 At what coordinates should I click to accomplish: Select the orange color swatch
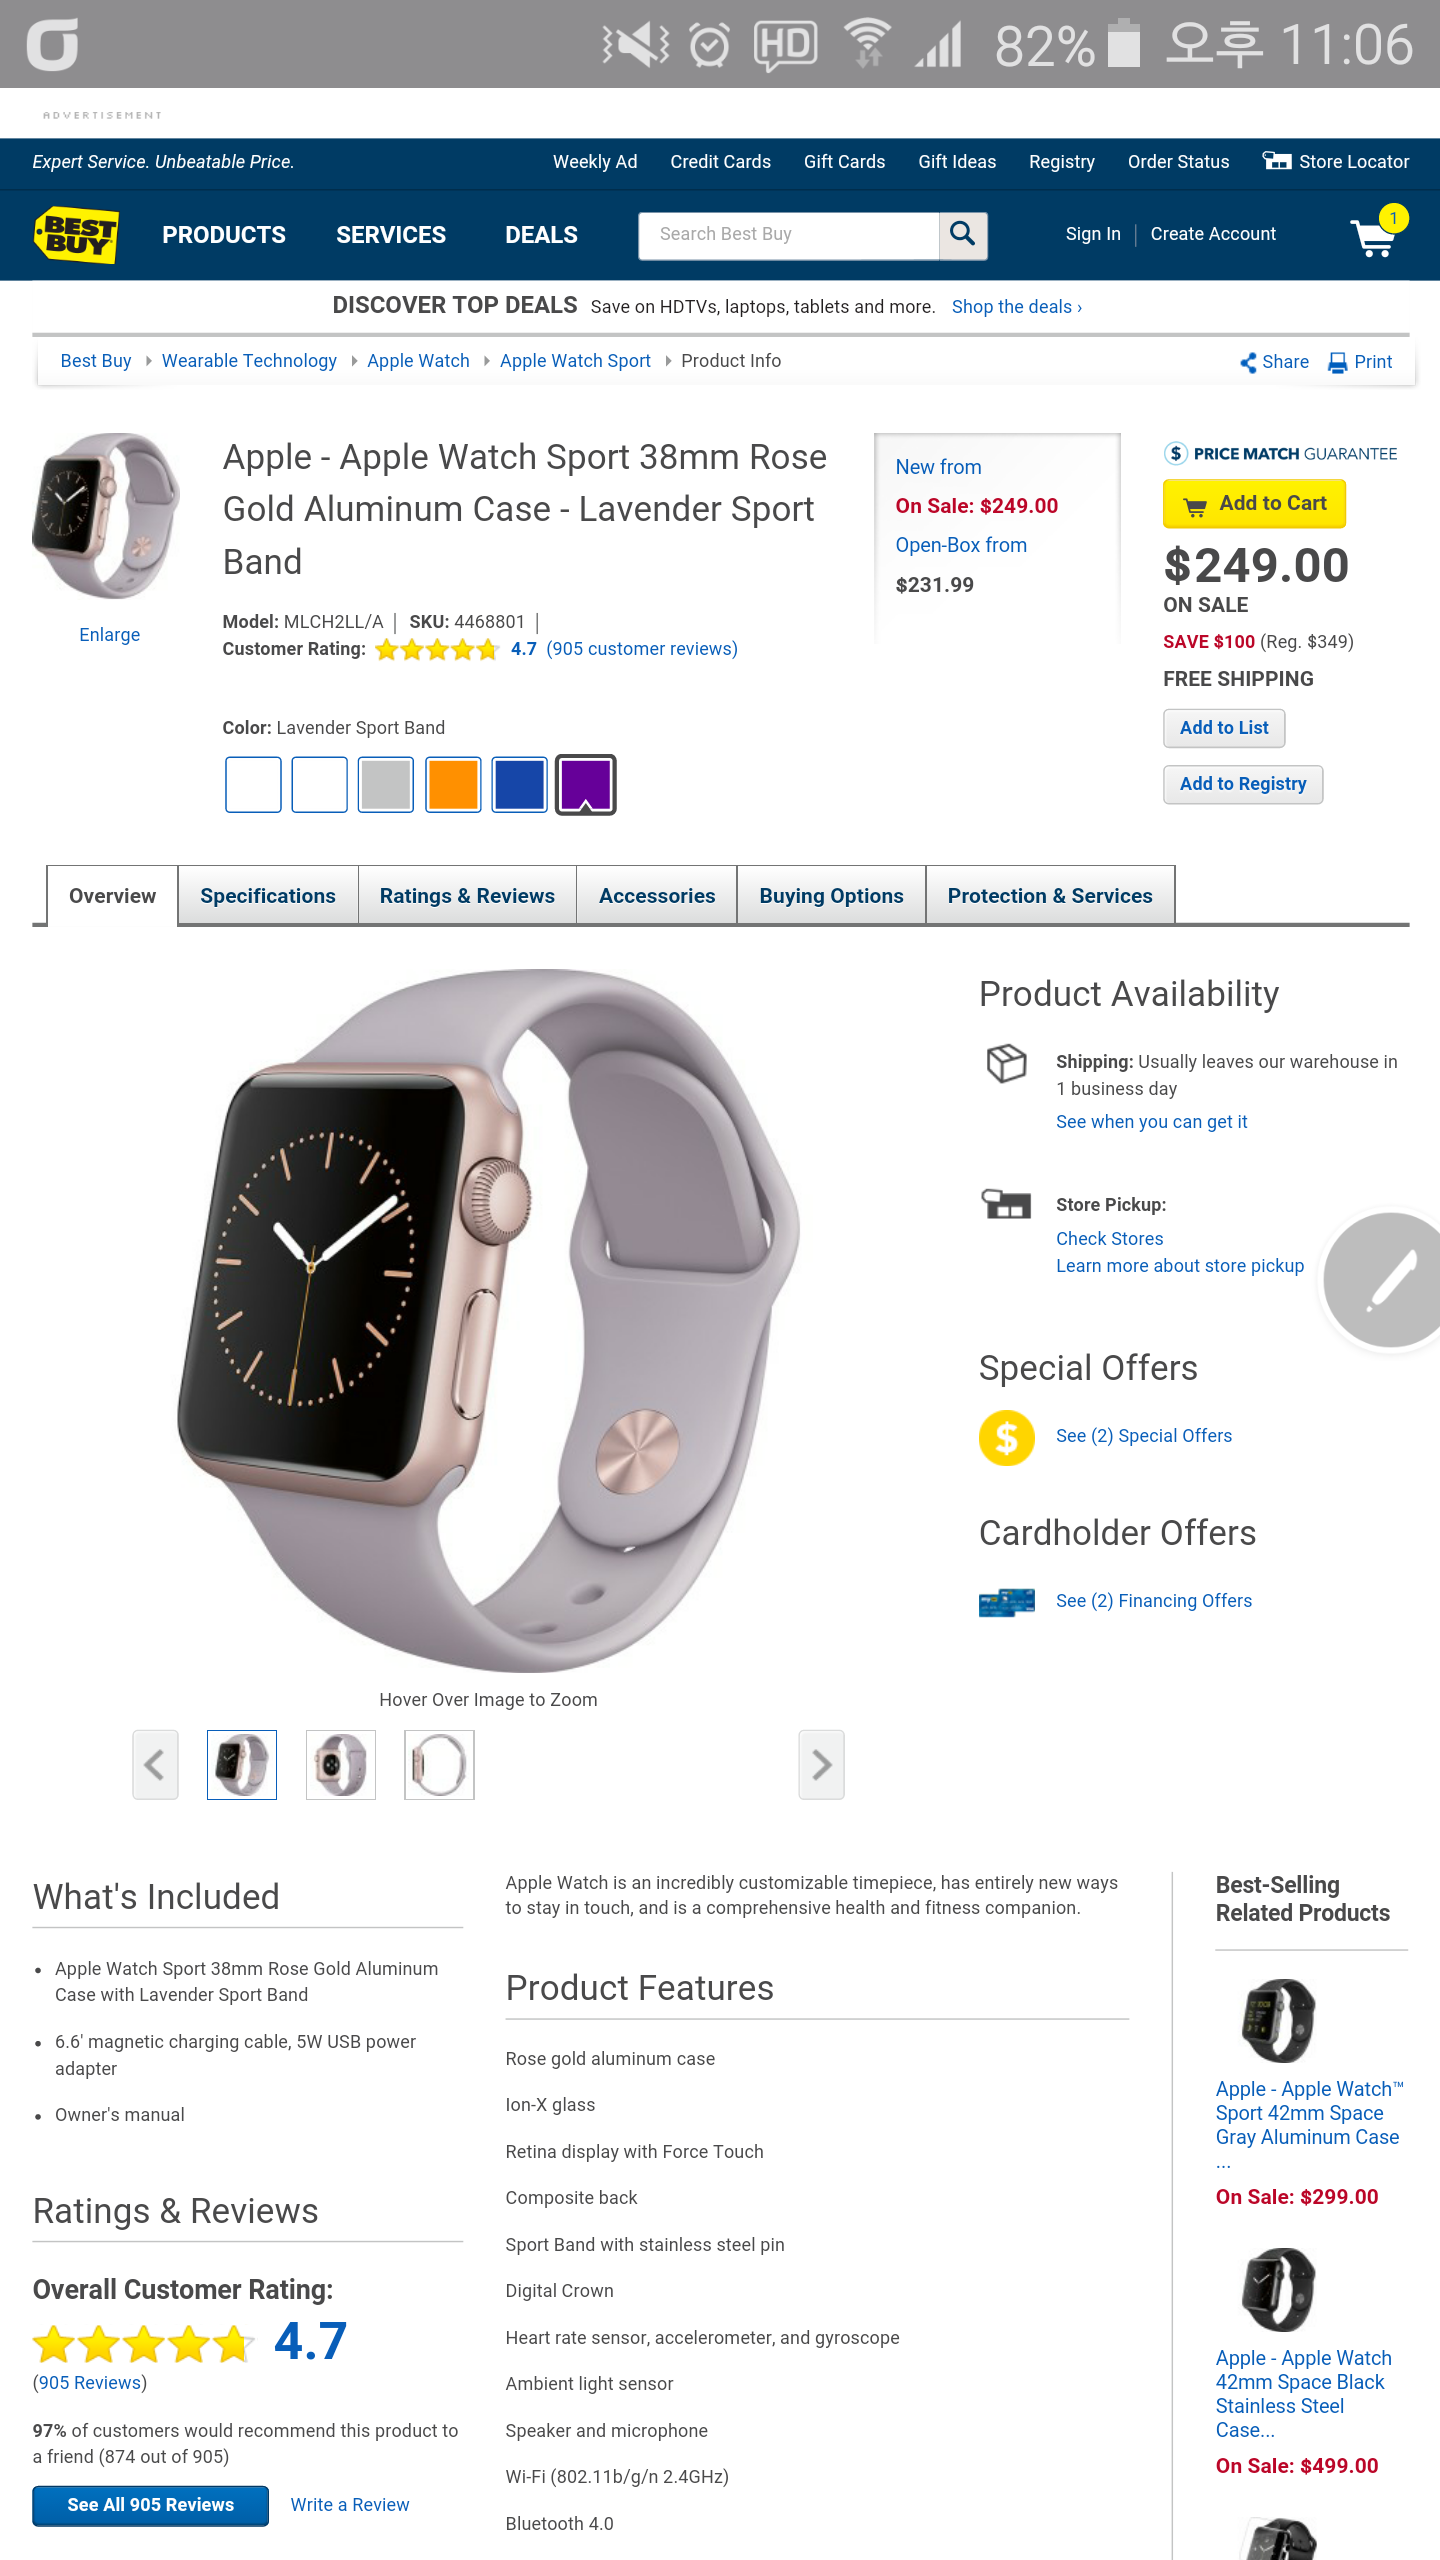coord(453,785)
